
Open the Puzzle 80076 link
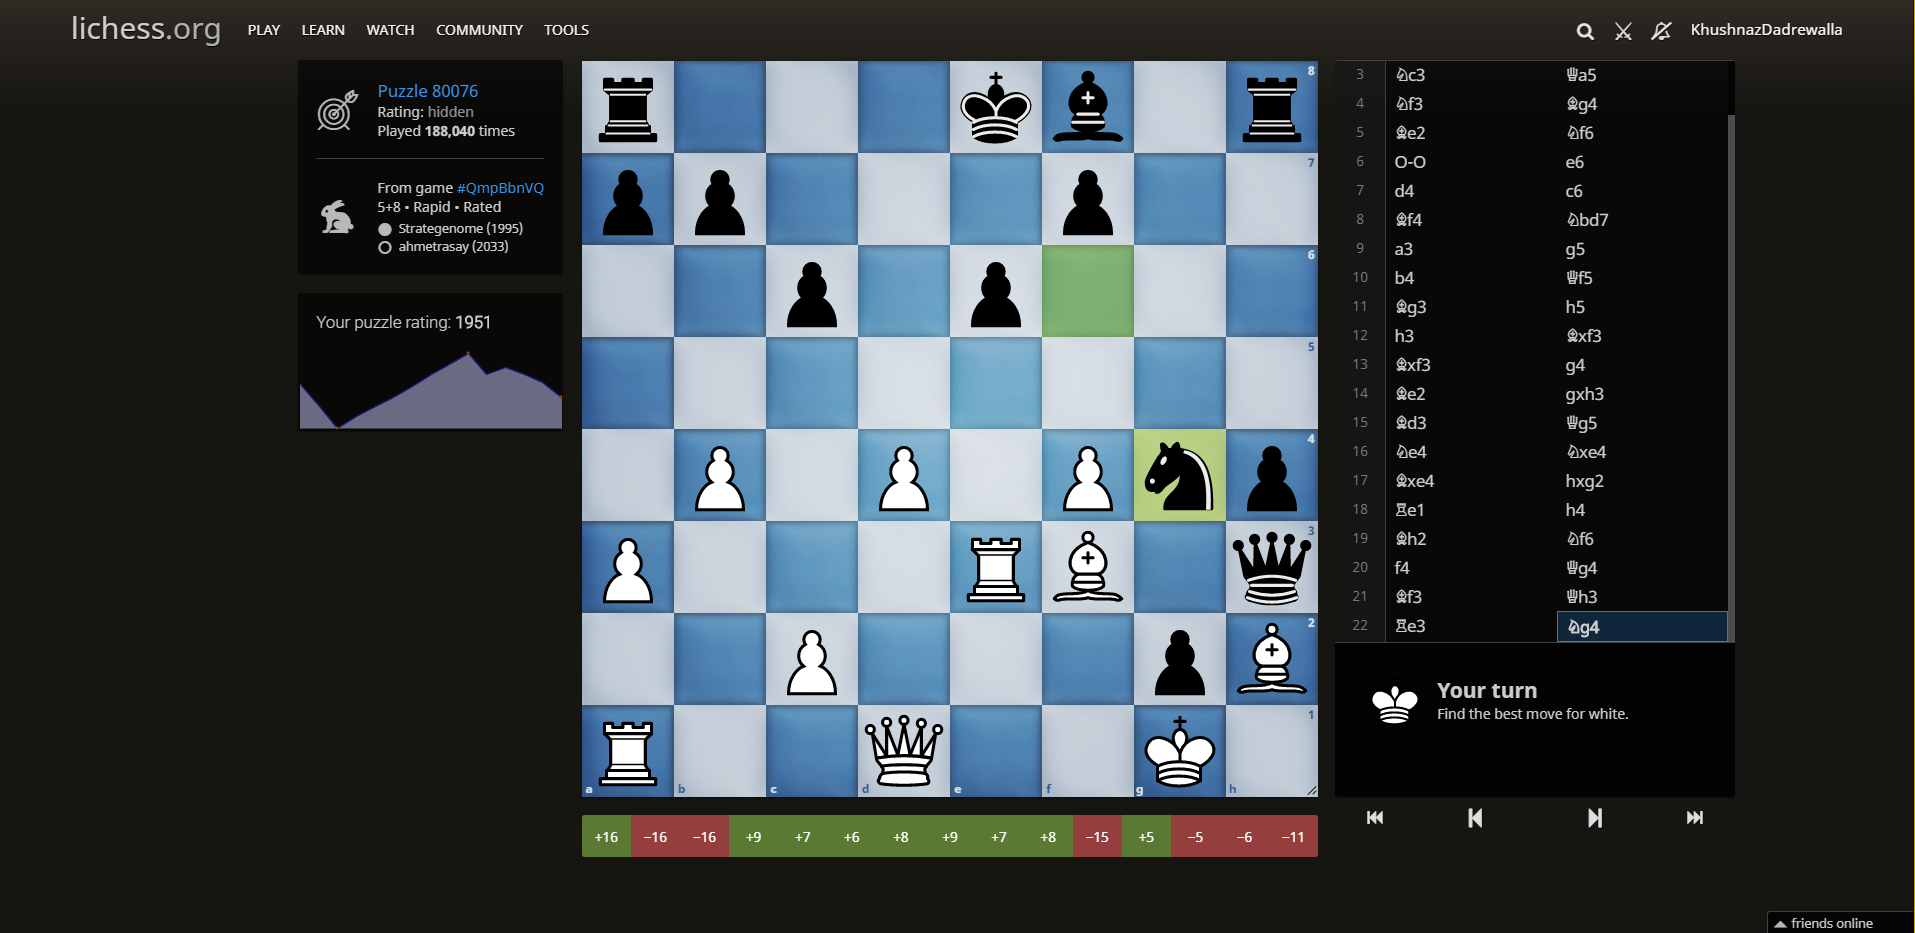428,90
